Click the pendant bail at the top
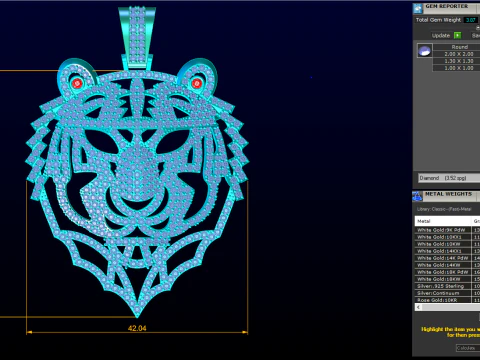 click(137, 37)
